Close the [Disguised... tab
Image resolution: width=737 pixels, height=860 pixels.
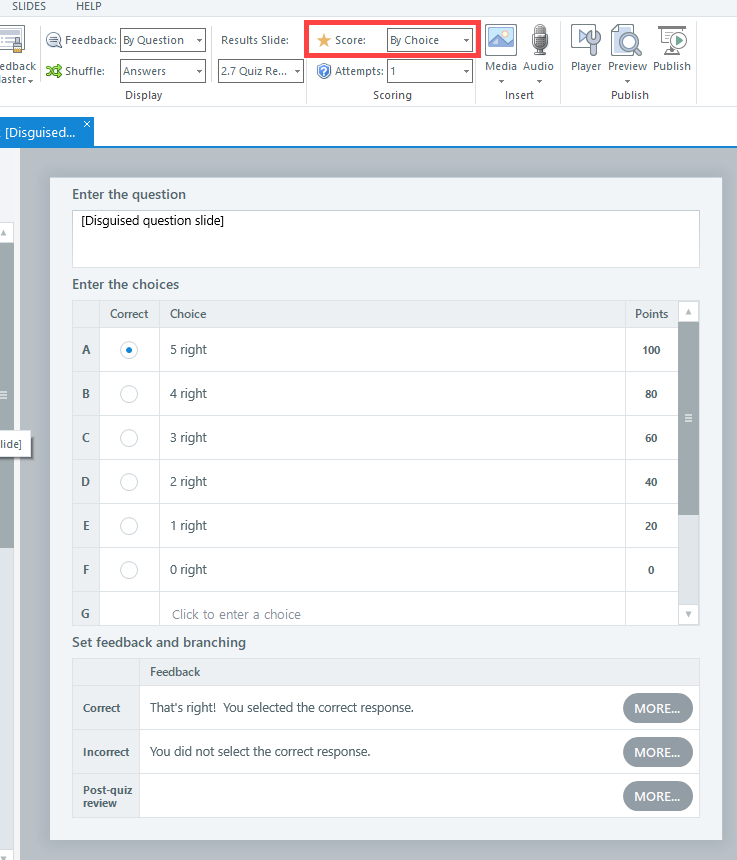(x=87, y=124)
